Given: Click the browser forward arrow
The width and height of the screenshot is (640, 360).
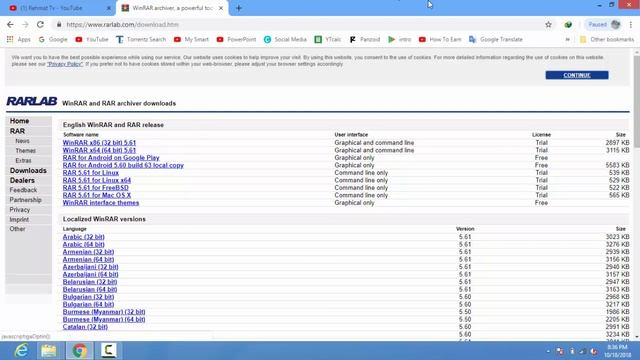Looking at the screenshot, I should [25, 24].
